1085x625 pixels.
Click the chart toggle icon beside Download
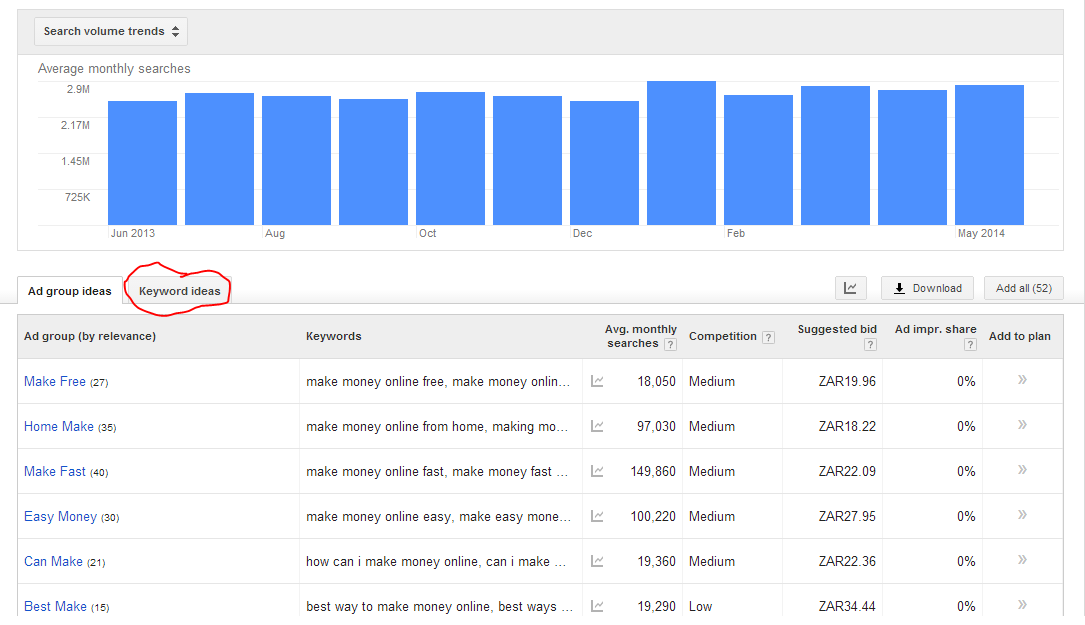coord(850,288)
